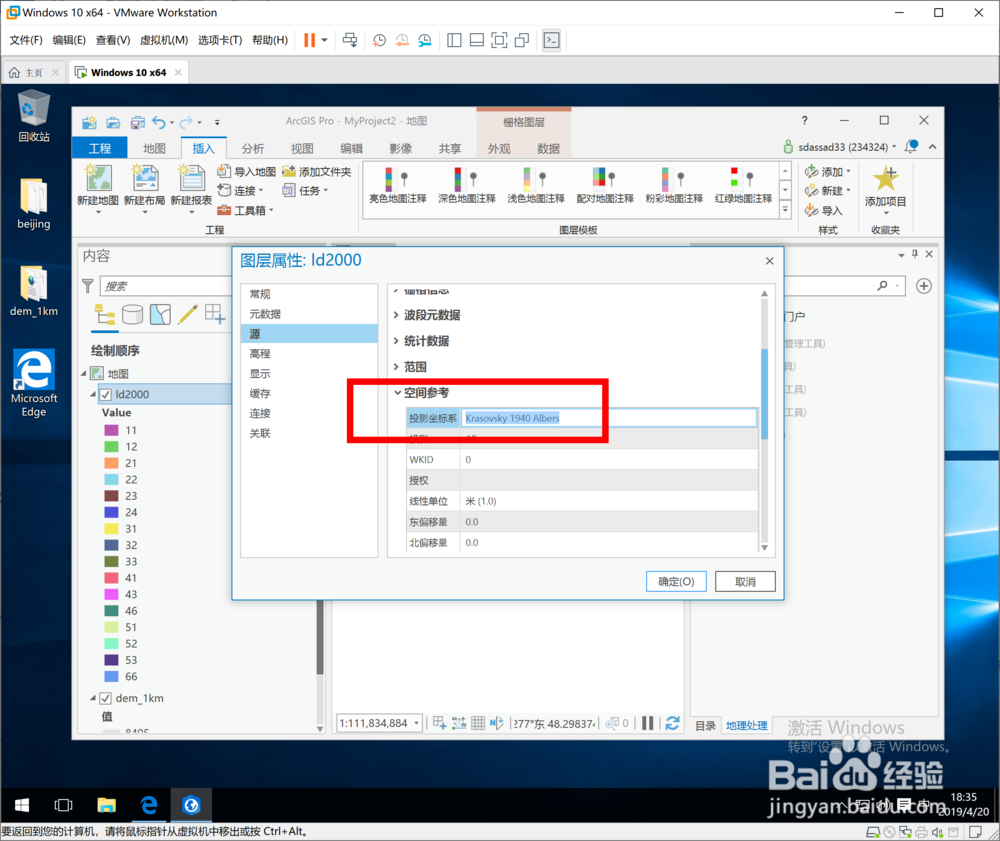Select the Red-green map notes (红绿地图注释) template

click(x=743, y=185)
